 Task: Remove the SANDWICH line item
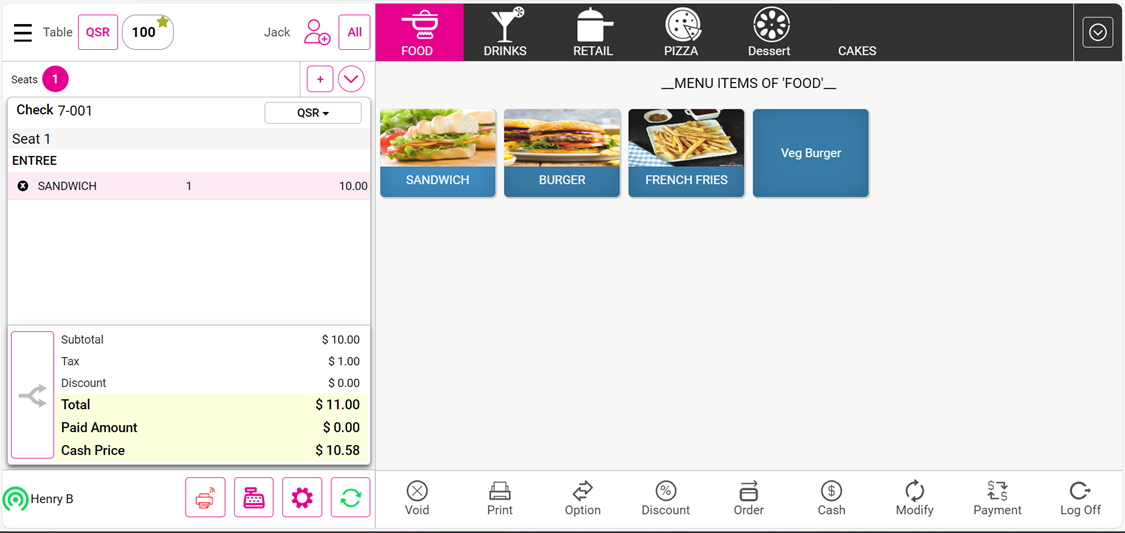point(23,187)
